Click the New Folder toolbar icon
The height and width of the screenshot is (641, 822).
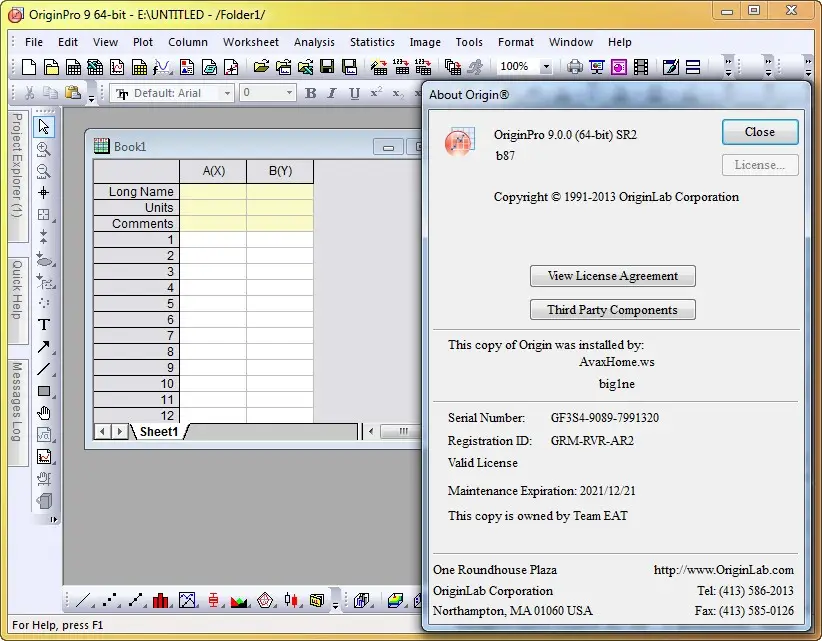pyautogui.click(x=51, y=67)
